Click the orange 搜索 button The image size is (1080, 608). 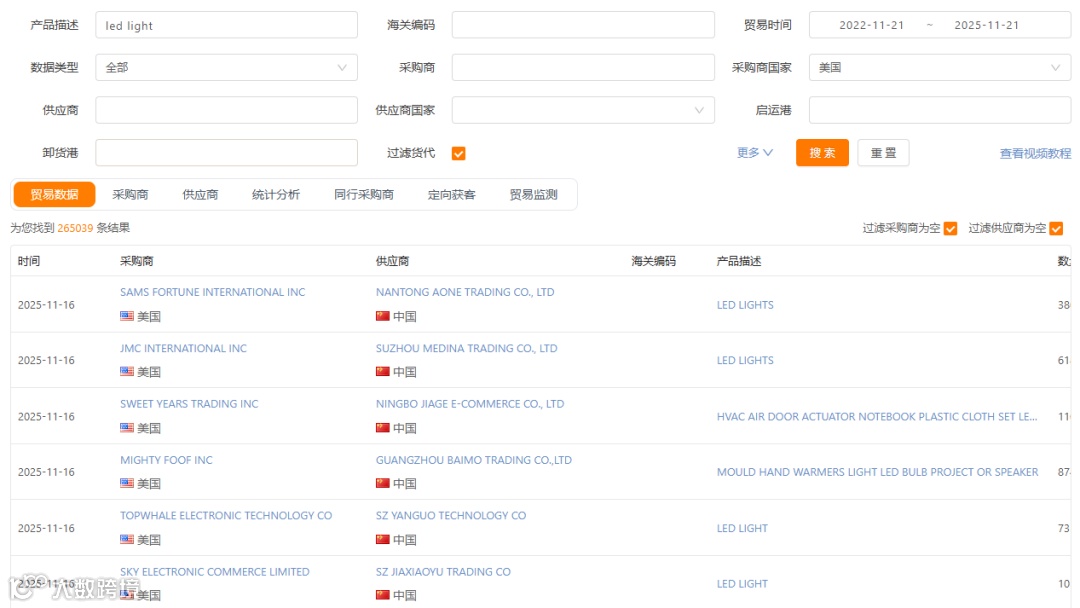822,153
